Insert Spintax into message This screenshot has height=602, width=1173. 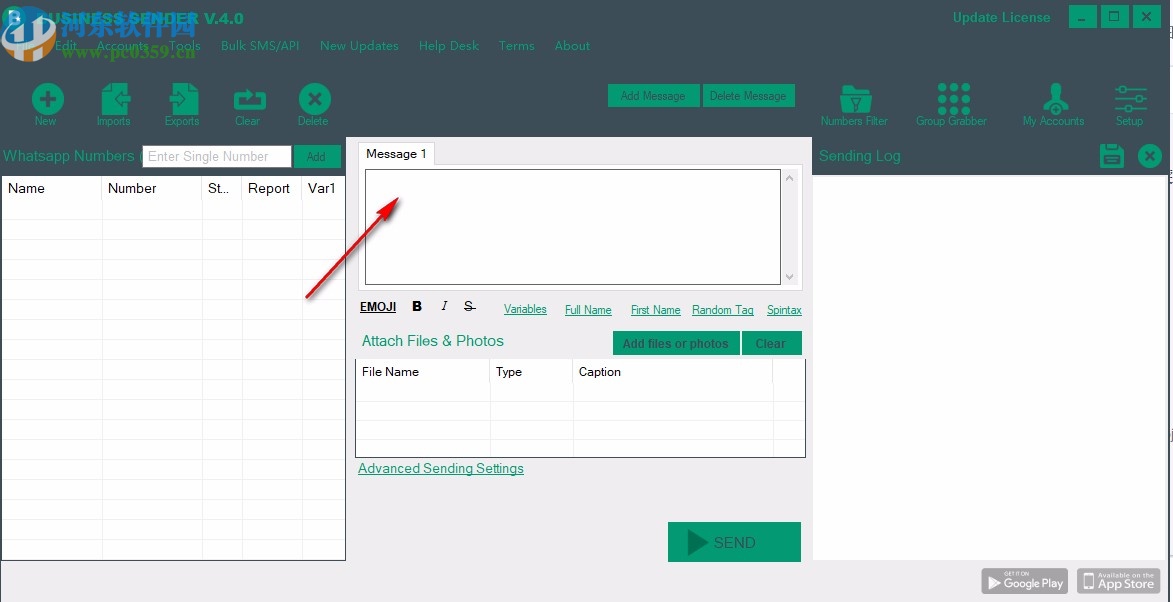tap(784, 310)
